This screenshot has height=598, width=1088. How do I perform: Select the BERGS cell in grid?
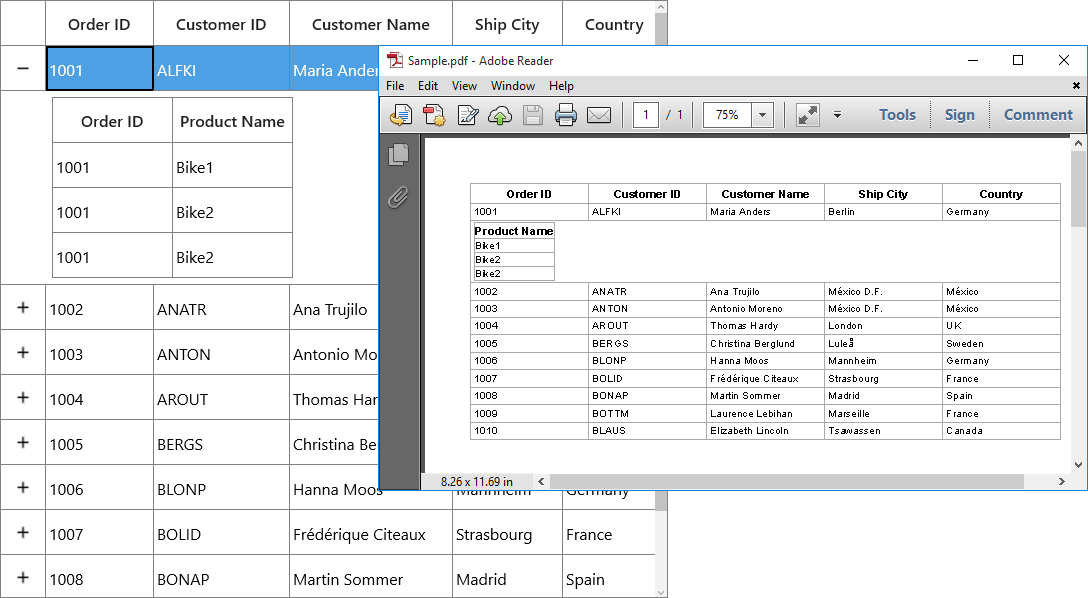click(x=221, y=443)
